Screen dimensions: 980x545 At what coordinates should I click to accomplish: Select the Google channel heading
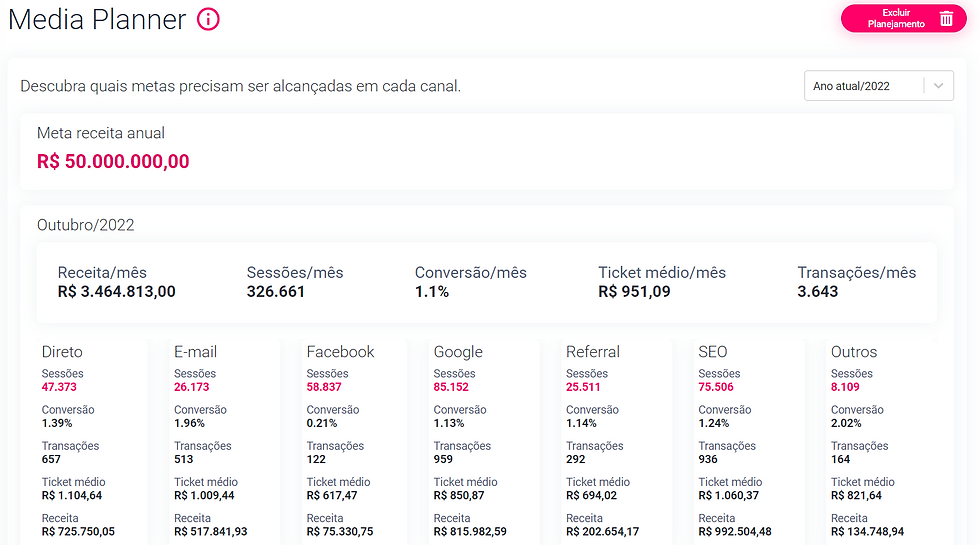(458, 352)
